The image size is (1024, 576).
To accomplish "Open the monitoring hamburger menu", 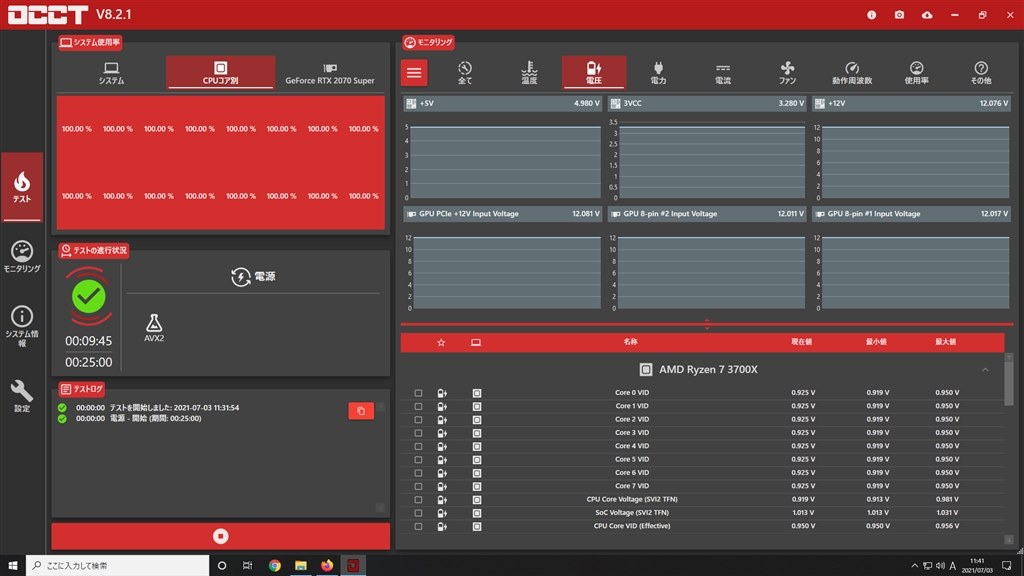I will (x=414, y=72).
